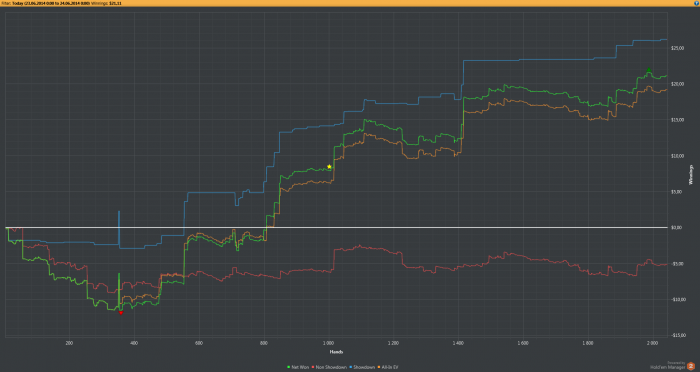The width and height of the screenshot is (700, 372).
Task: Toggle the Net Won legend entry
Action: (x=298, y=367)
